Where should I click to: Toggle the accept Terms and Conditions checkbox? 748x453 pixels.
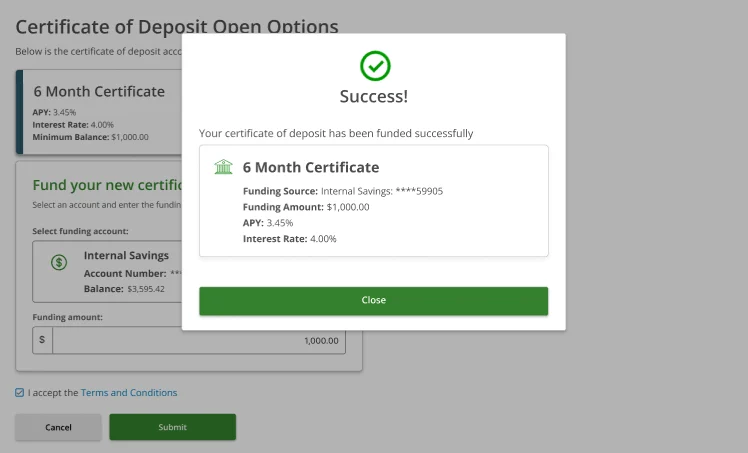tap(20, 392)
